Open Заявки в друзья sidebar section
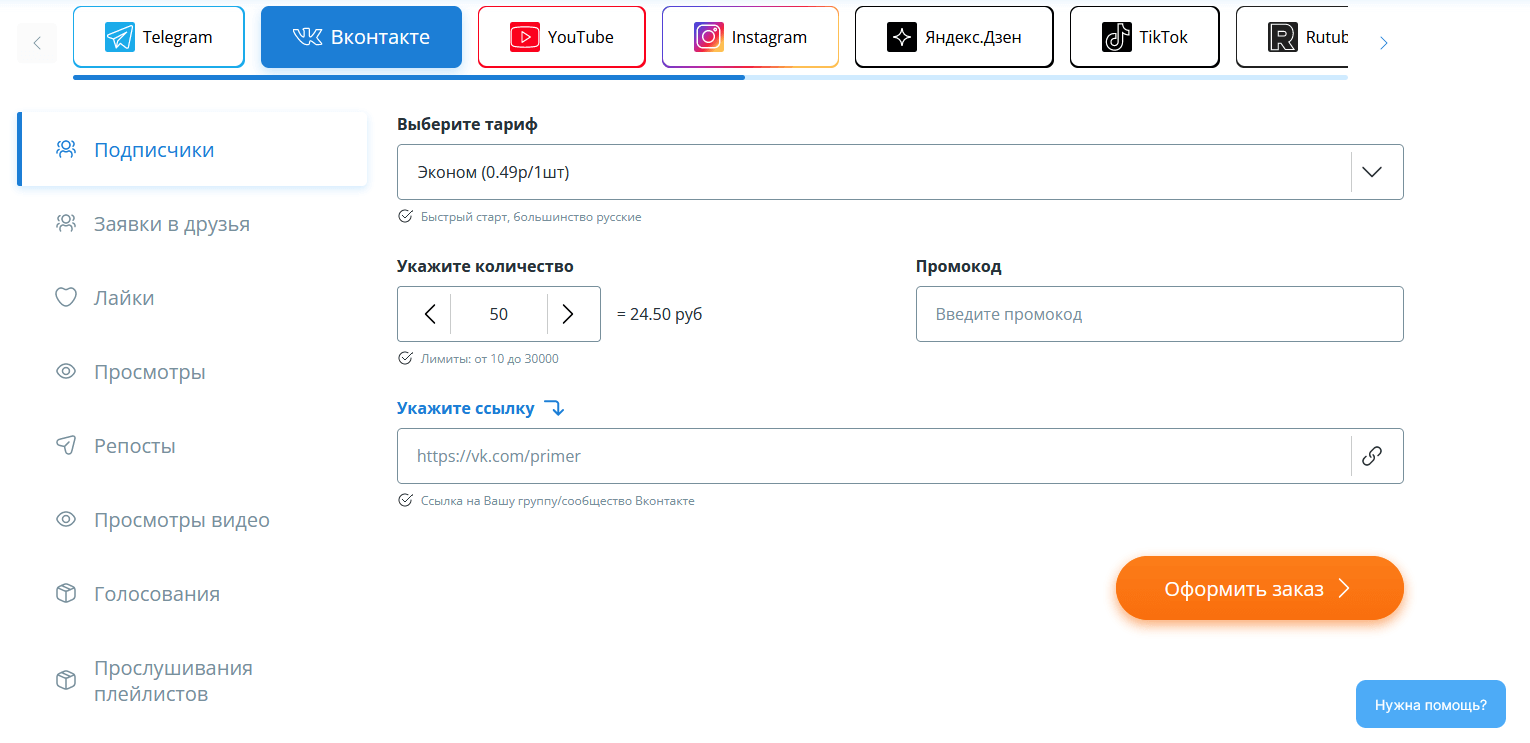Screen dimensions: 1530x743 (x=171, y=224)
